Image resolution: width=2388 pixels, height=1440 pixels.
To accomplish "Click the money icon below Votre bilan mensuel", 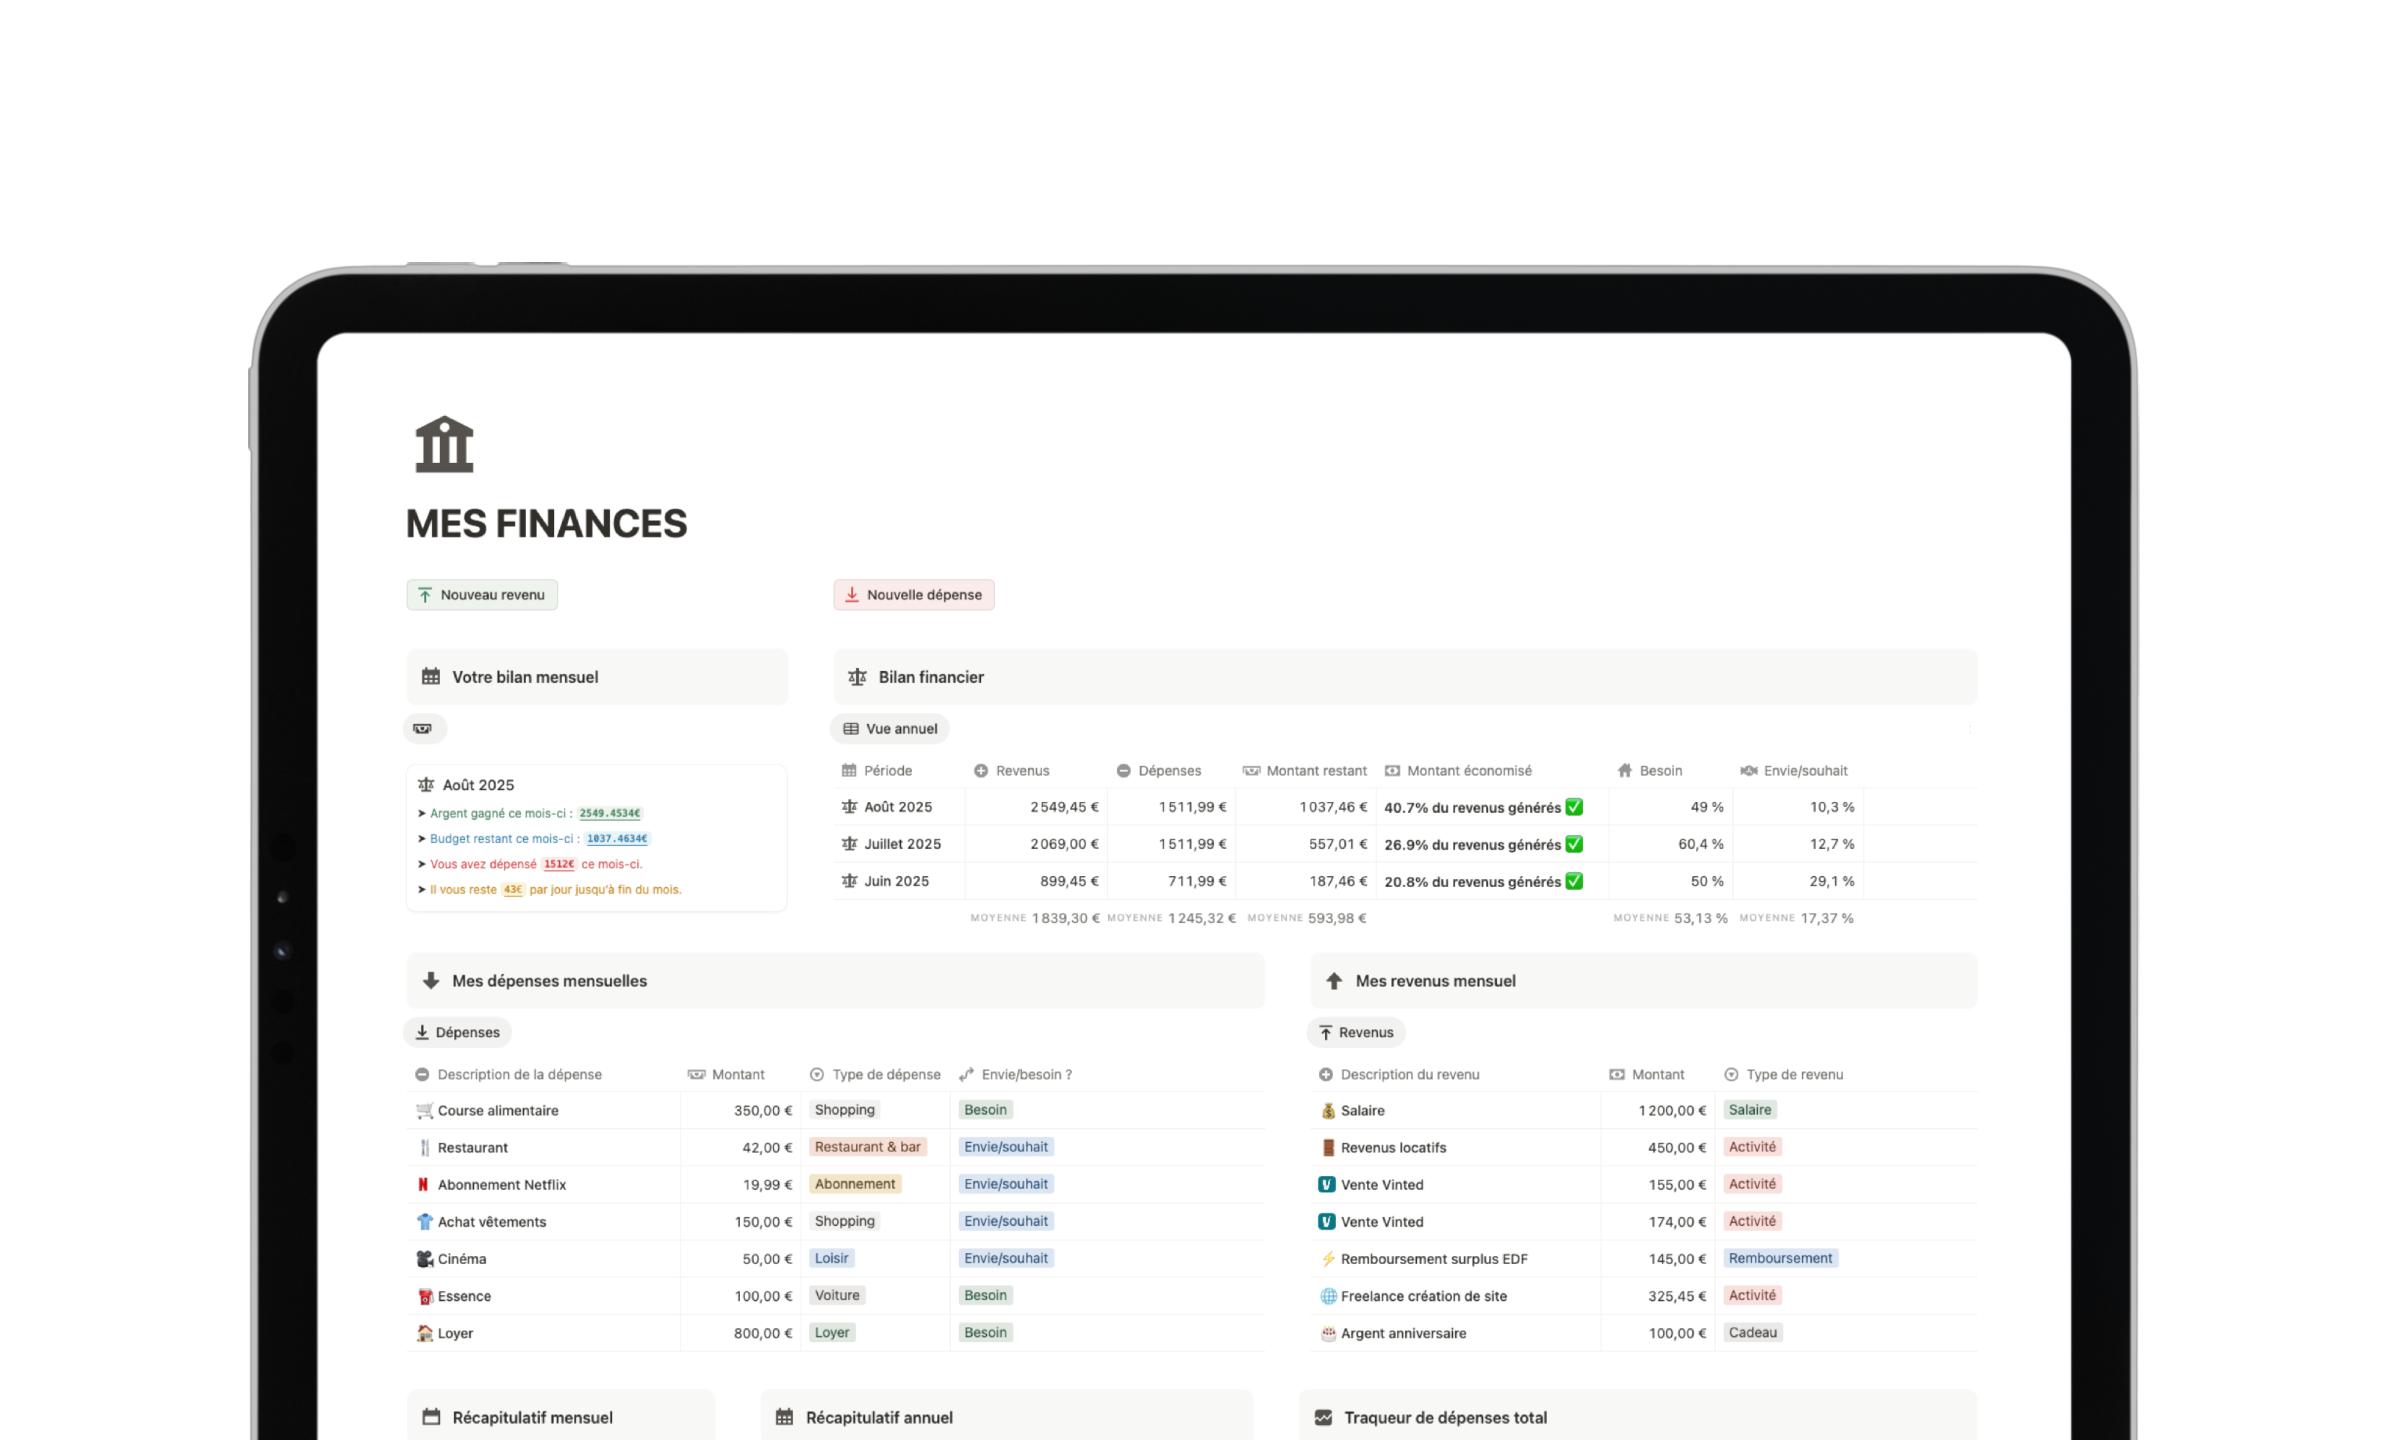I will pos(424,728).
